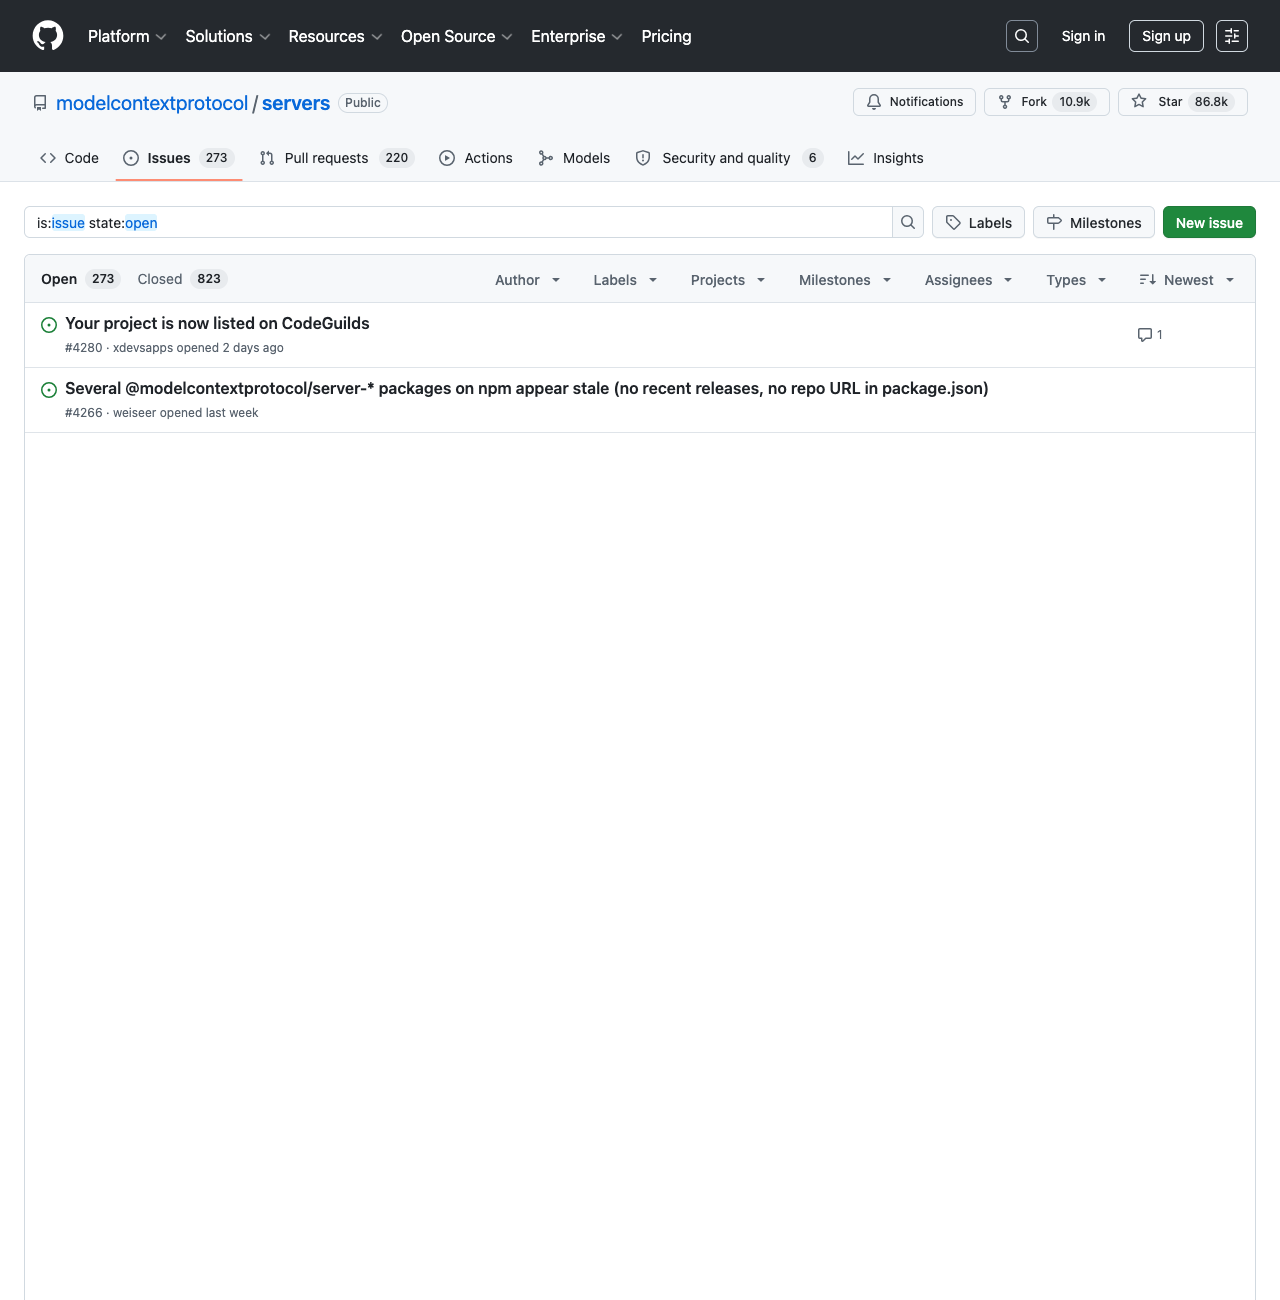
Task: Switch to the Code tab
Action: [69, 158]
